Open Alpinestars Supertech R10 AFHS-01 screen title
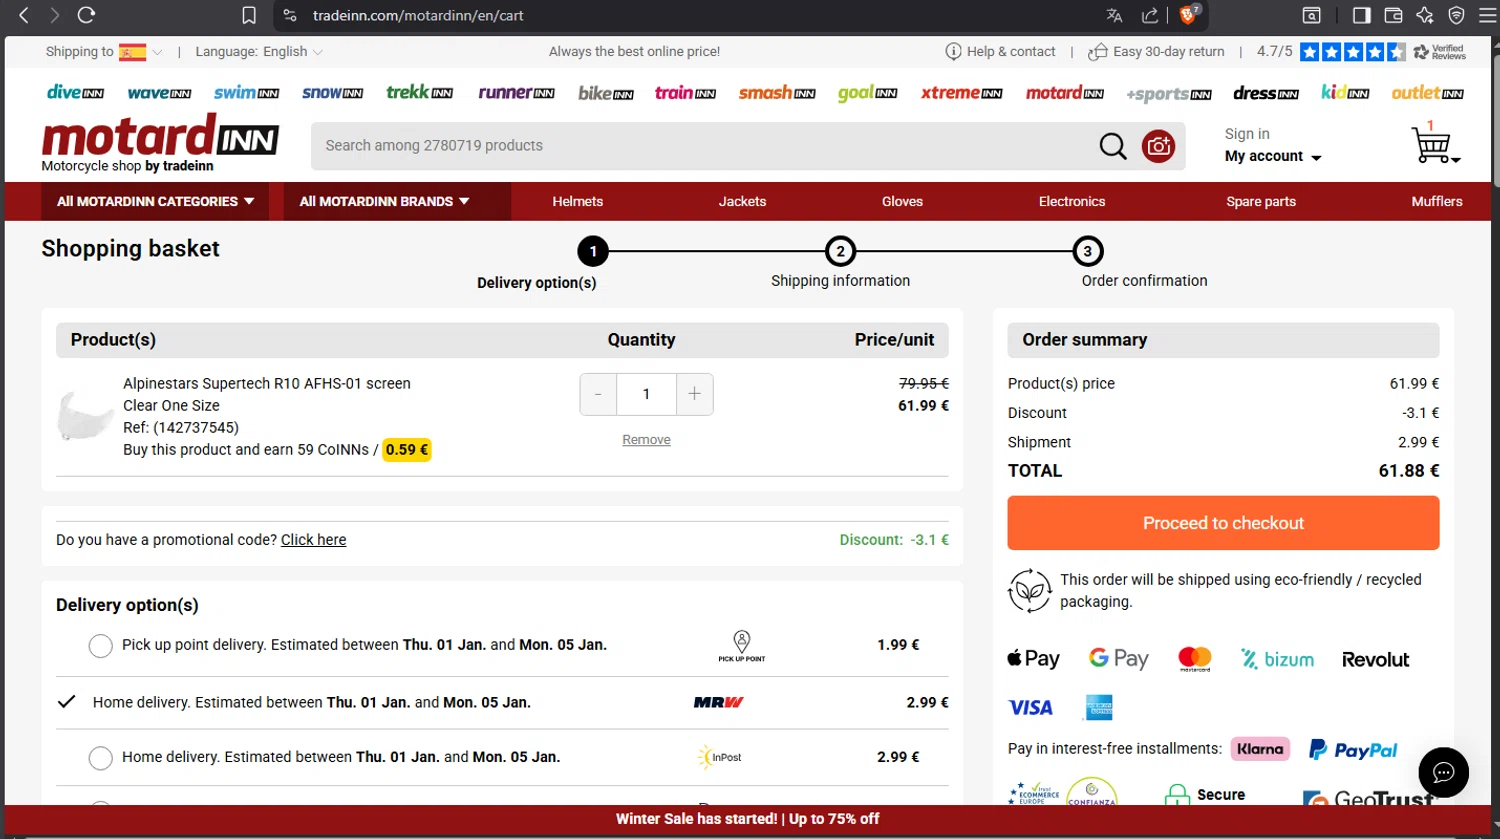Image resolution: width=1500 pixels, height=839 pixels. [x=267, y=384]
